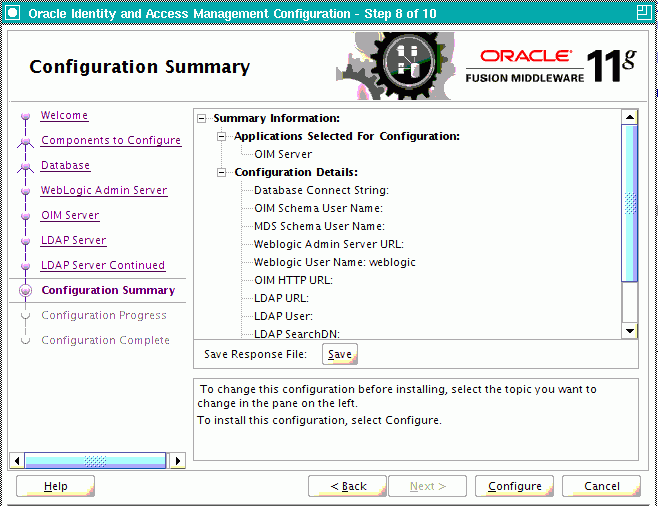Click the summary scrollbar down arrow
This screenshot has height=506, width=658.
pos(629,331)
